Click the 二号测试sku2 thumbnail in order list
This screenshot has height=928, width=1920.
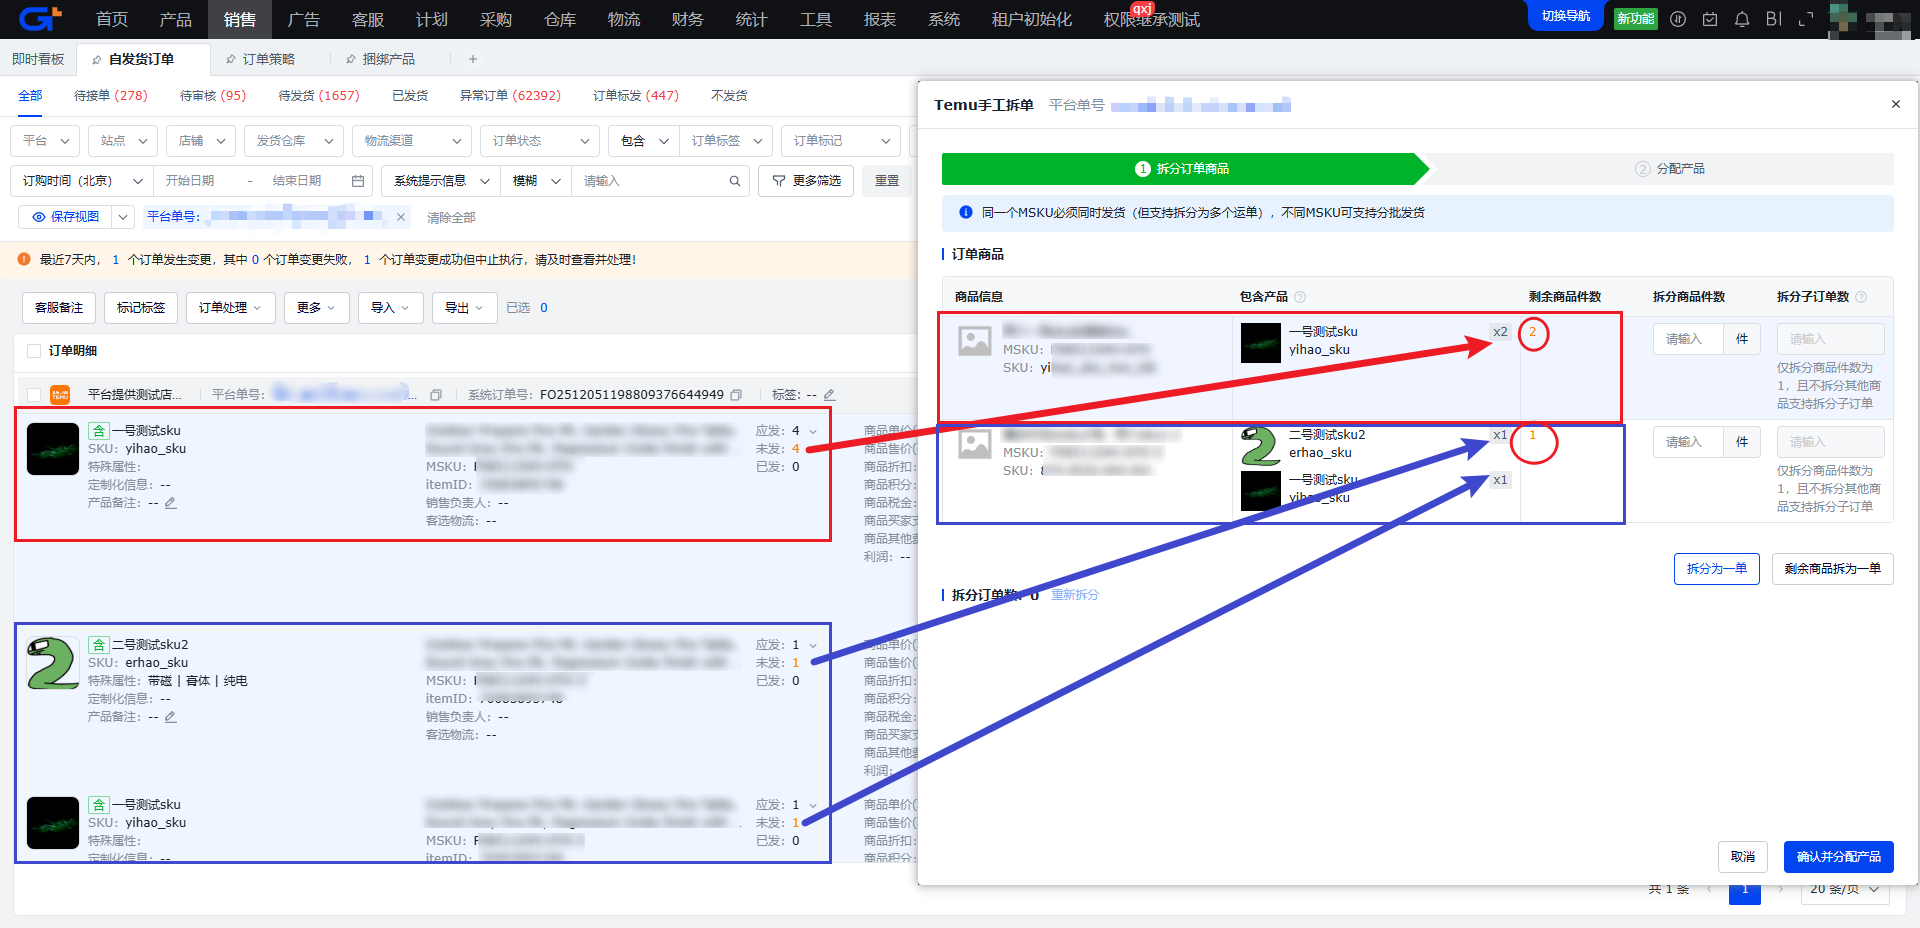(x=53, y=663)
